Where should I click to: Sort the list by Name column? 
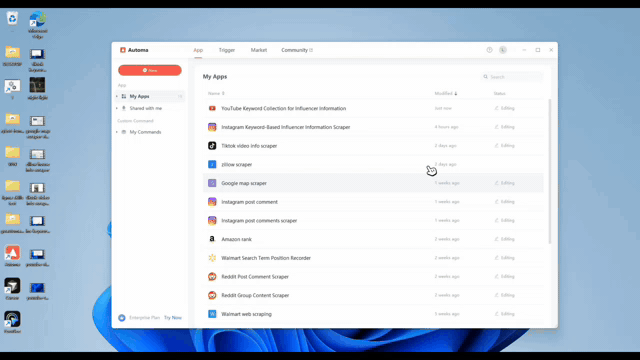[216, 93]
